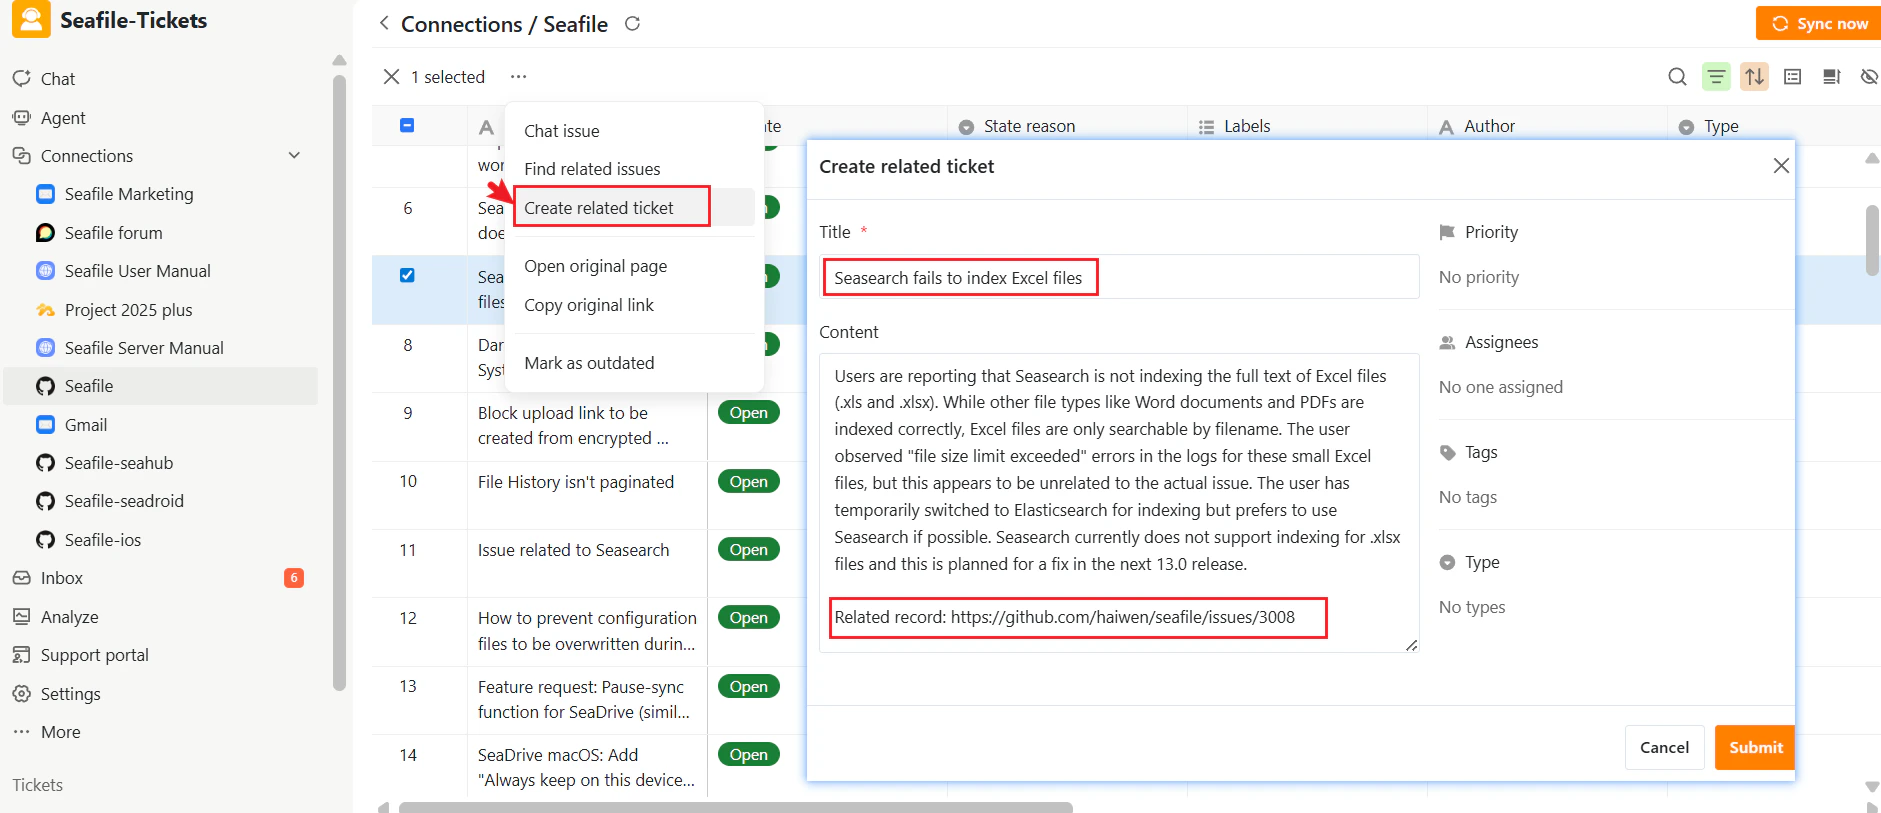Click the Author column header

(x=1547, y=126)
